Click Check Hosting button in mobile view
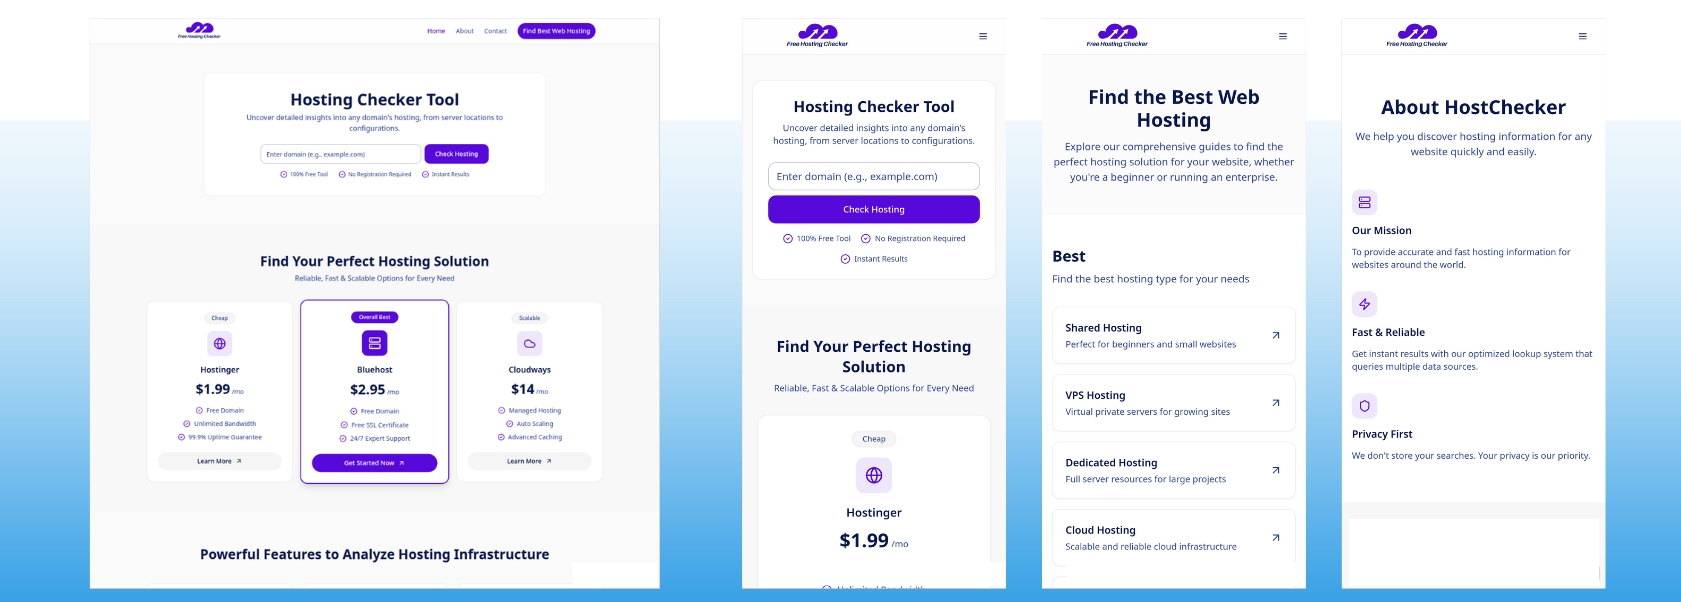The height and width of the screenshot is (602, 1681). 874,209
